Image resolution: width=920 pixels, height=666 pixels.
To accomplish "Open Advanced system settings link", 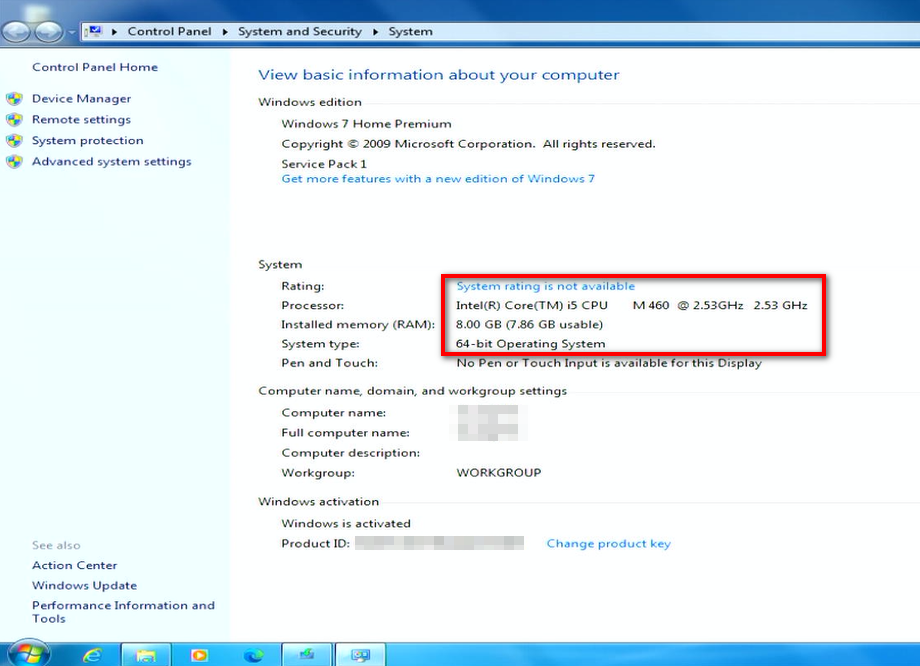I will 111,161.
